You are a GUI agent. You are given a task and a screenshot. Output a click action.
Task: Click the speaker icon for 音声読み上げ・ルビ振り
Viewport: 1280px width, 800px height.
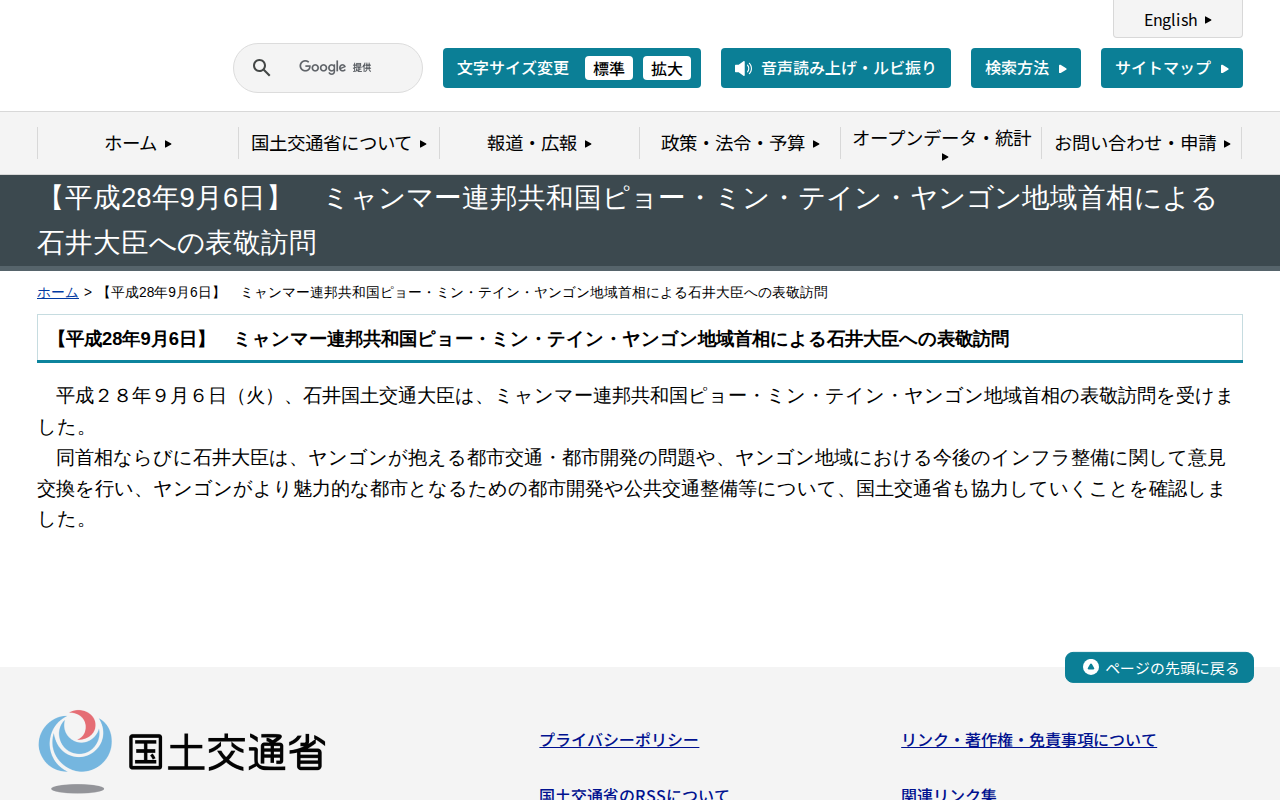pyautogui.click(x=741, y=68)
